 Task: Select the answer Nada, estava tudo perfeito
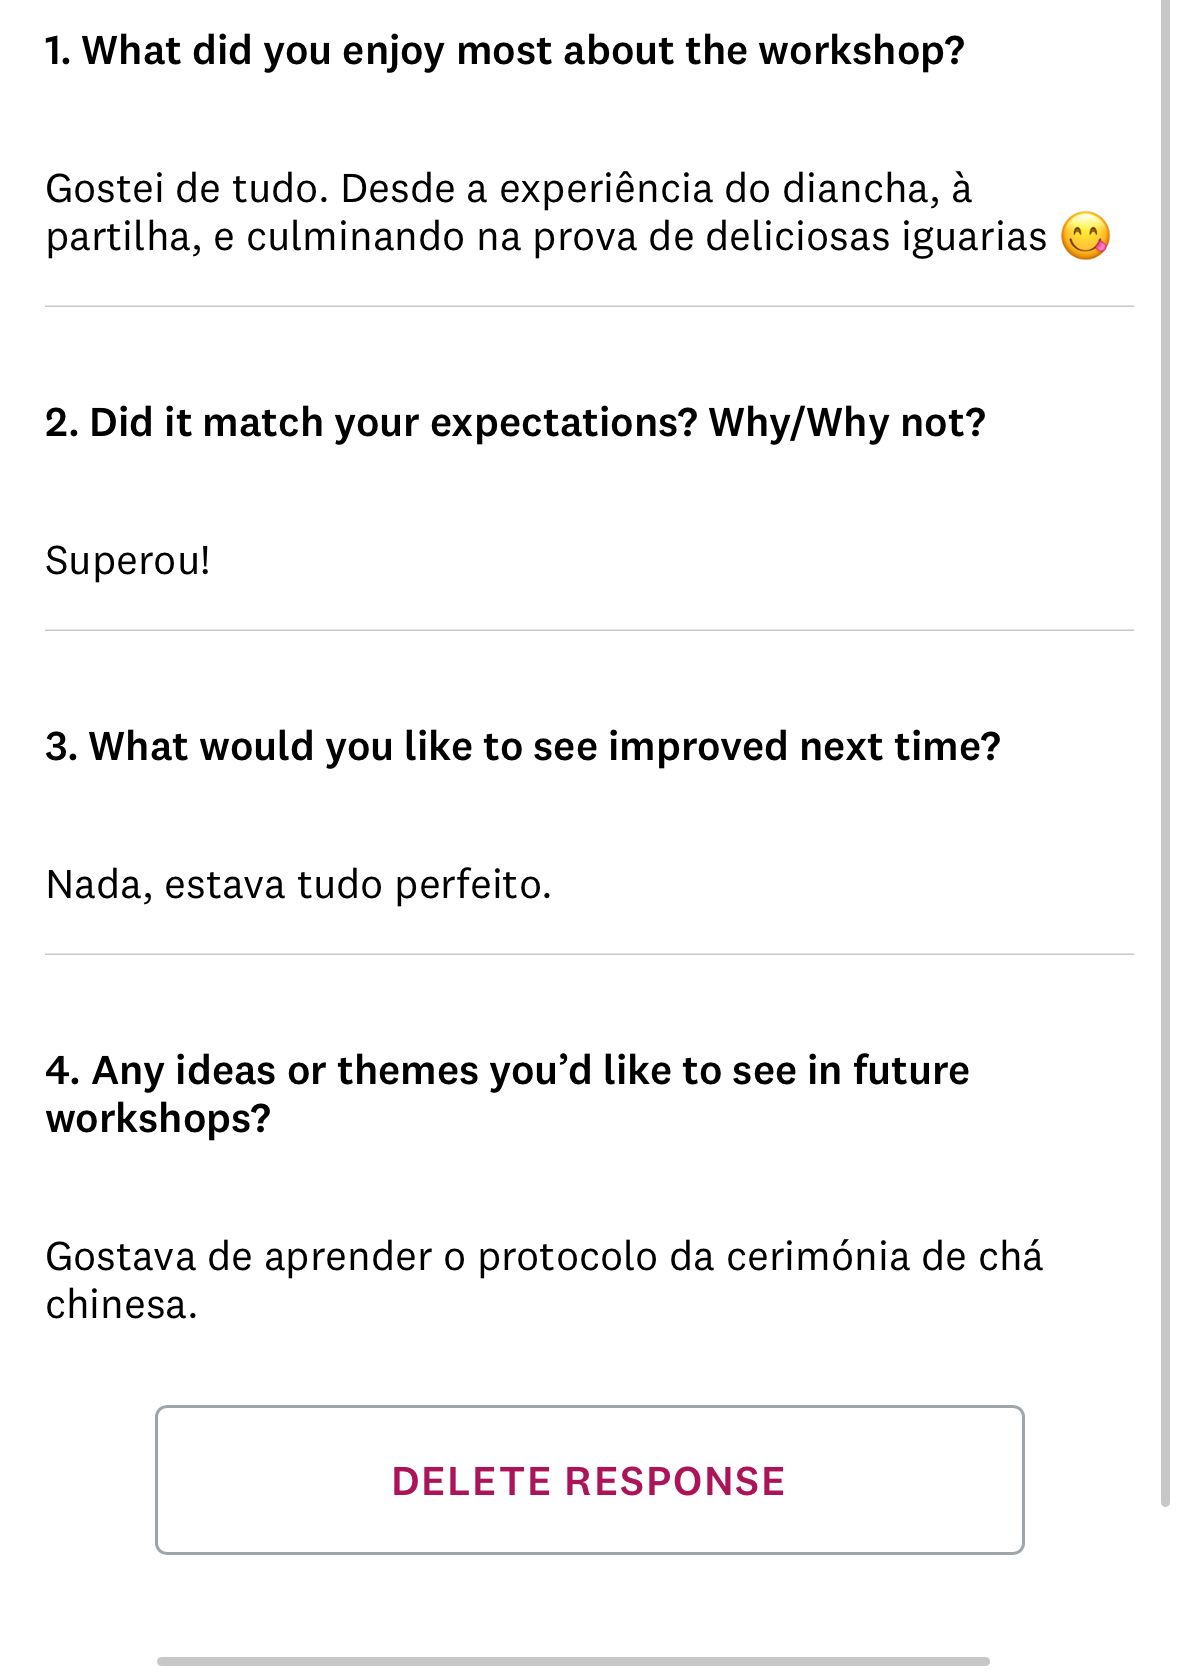(298, 884)
